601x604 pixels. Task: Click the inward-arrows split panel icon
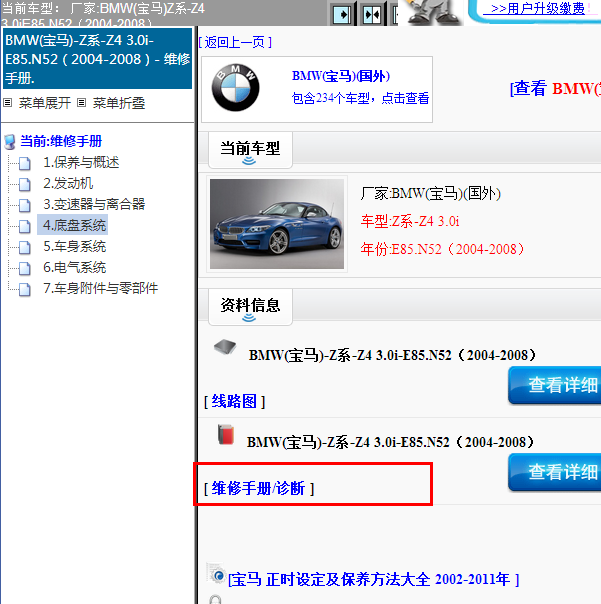point(372,15)
